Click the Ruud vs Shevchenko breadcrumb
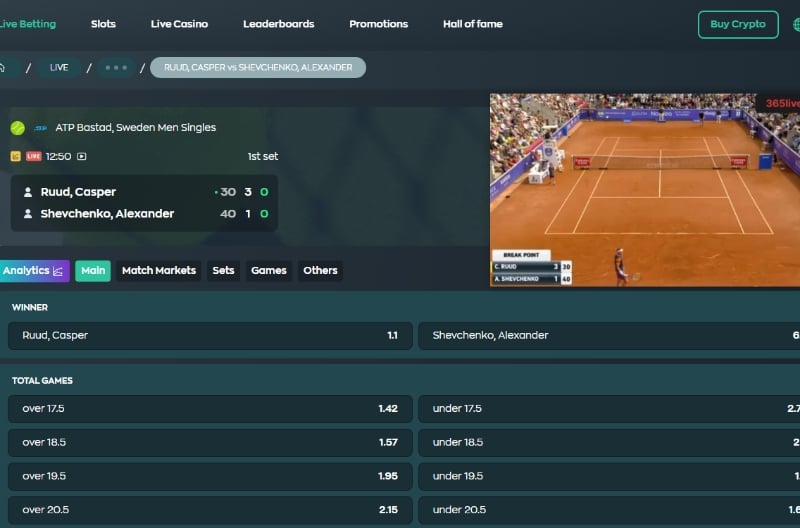 pyautogui.click(x=258, y=67)
